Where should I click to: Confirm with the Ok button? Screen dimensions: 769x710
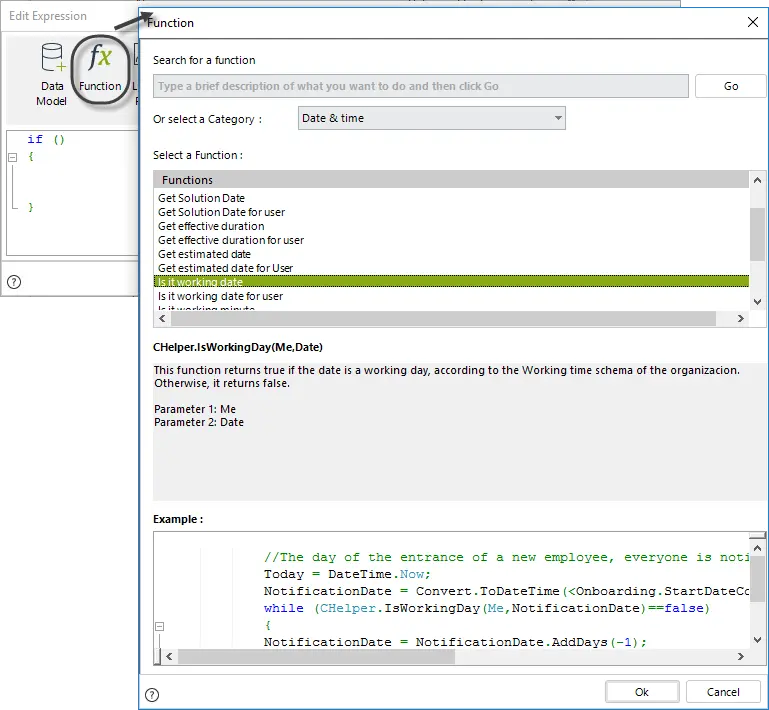click(x=642, y=692)
